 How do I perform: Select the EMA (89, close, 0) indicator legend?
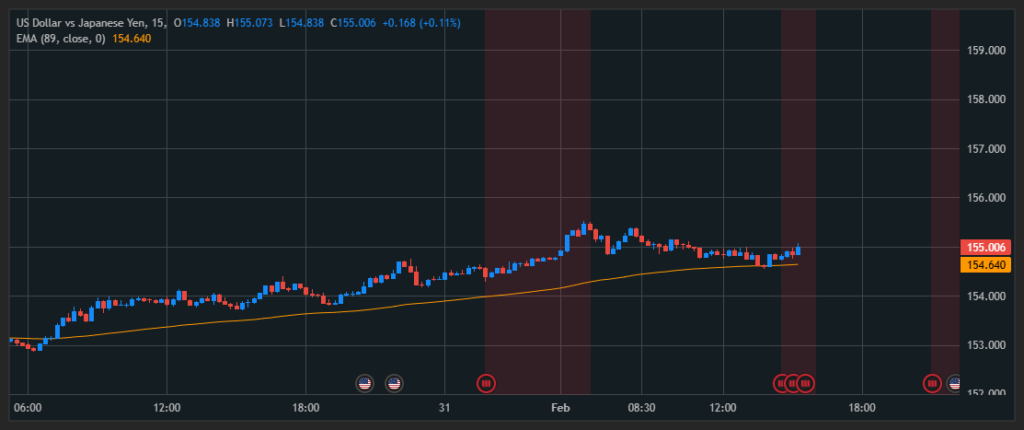click(x=54, y=37)
